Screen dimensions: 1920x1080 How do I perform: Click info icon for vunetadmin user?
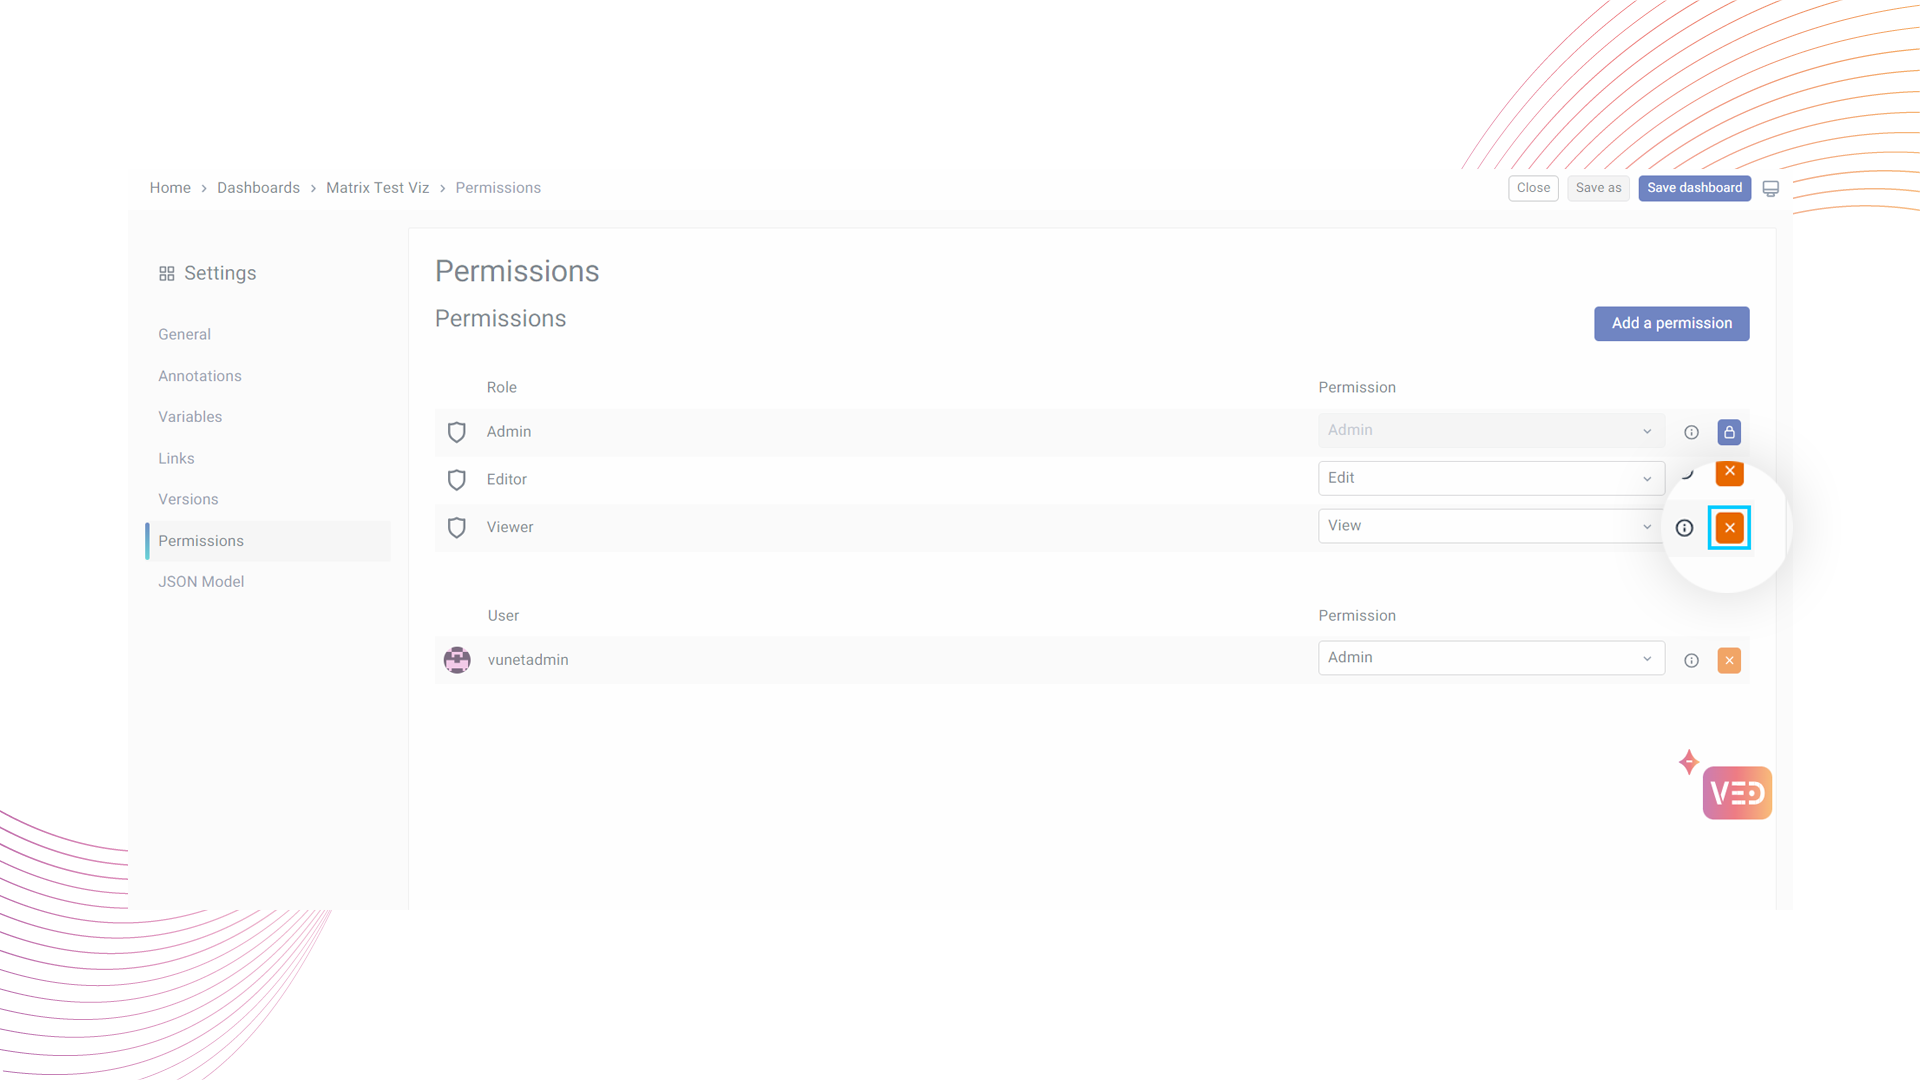point(1691,661)
